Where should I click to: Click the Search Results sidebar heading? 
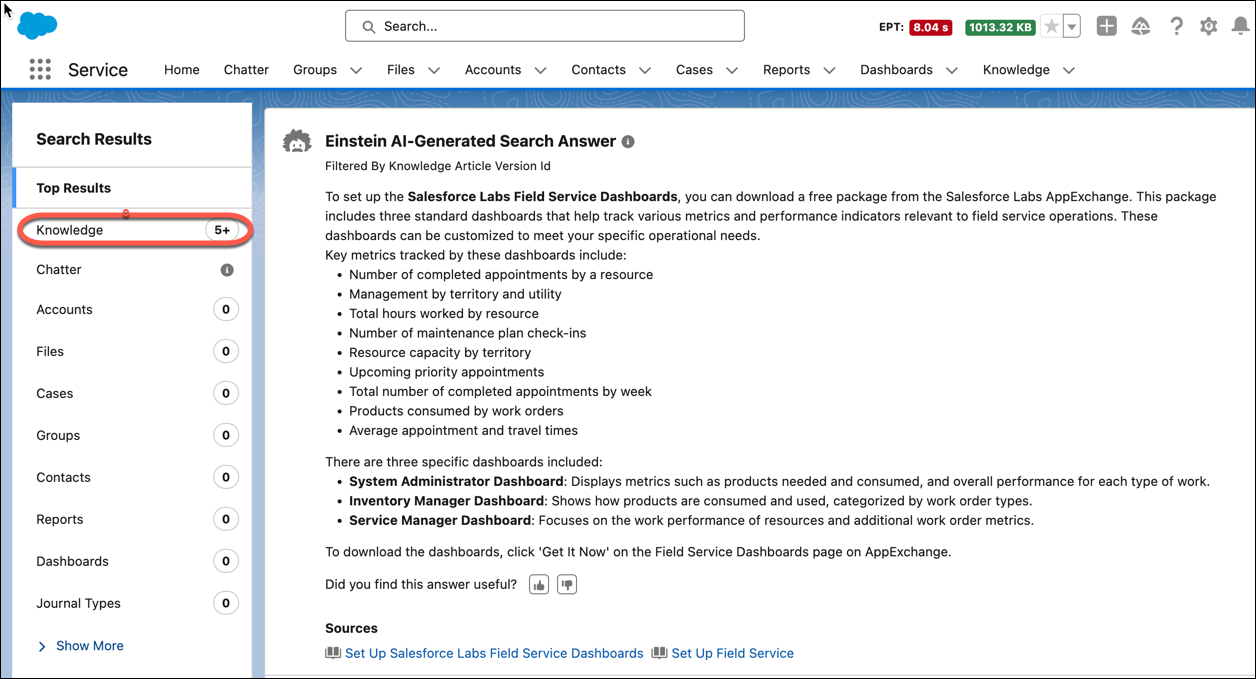(x=94, y=139)
